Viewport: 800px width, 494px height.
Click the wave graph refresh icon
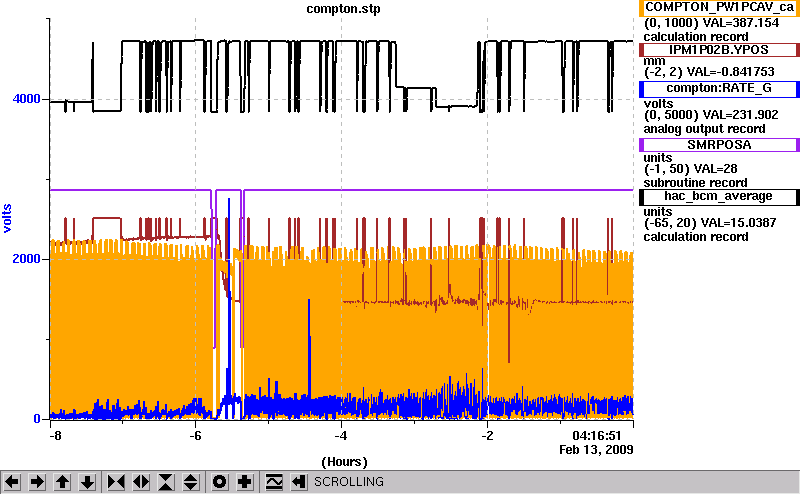(x=274, y=482)
